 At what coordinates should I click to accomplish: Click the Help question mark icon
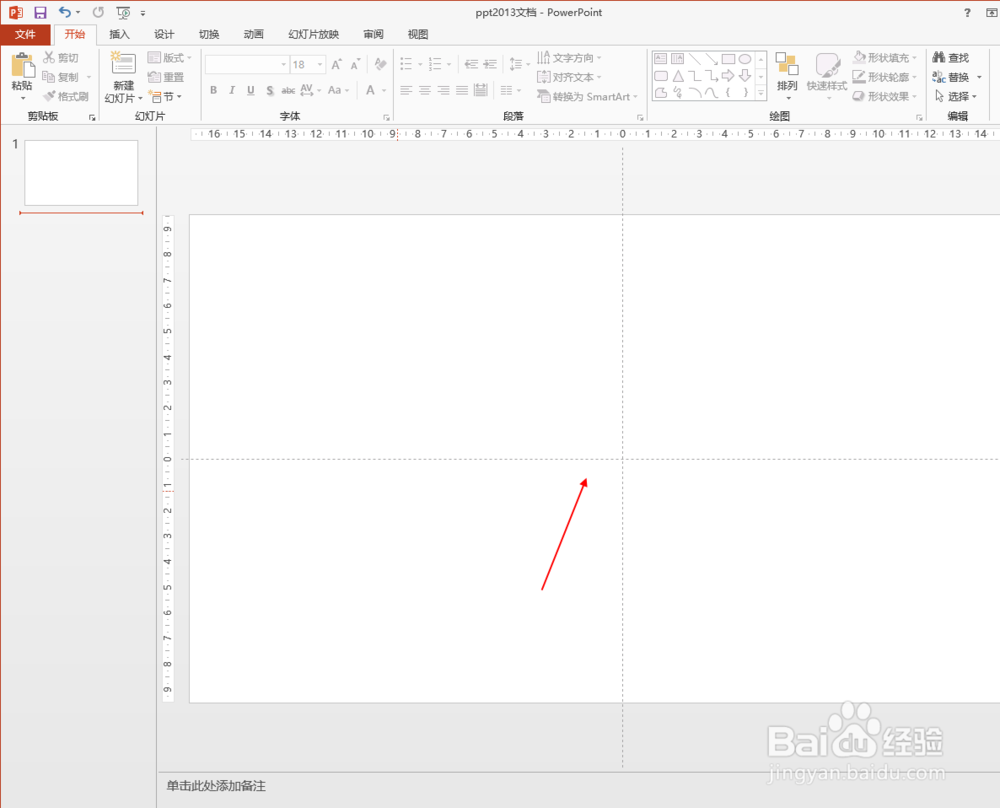[967, 12]
